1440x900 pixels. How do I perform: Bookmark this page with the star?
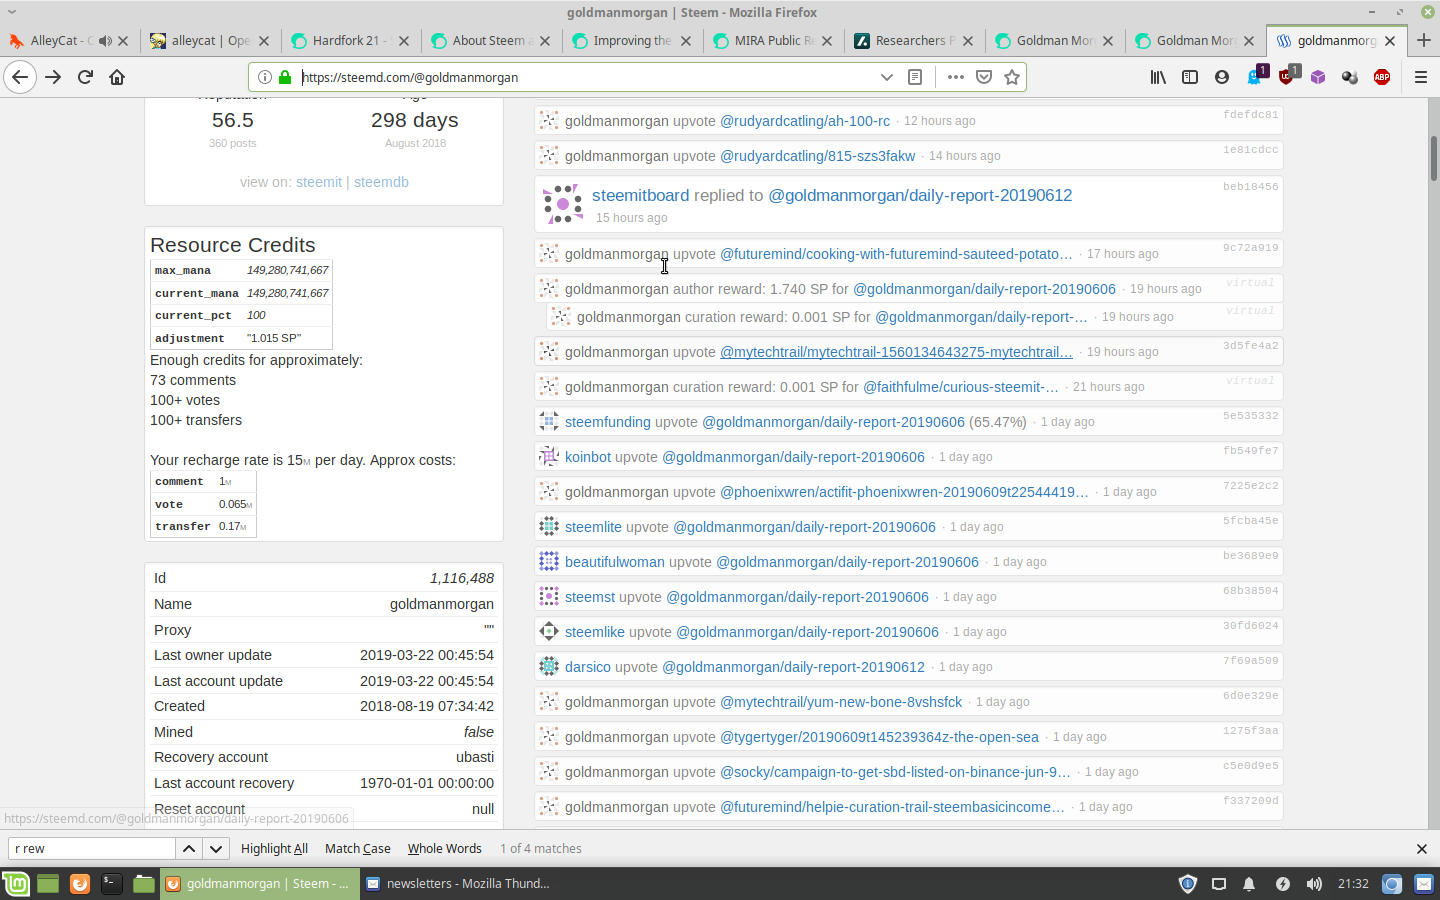(x=1012, y=77)
